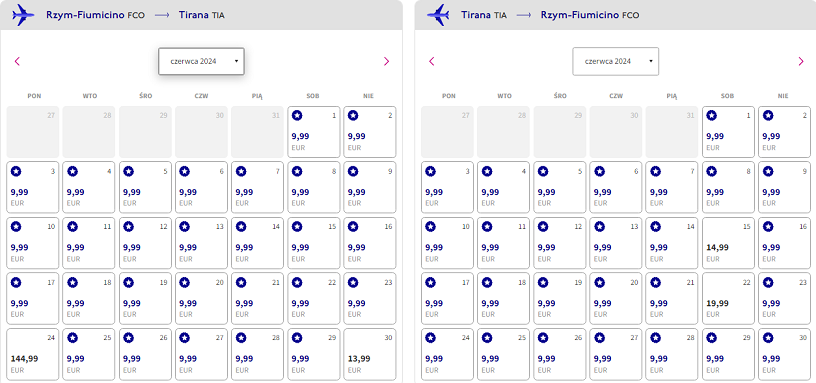
Task: Click the star badge on June 26 Rzym-Tirana
Action: click(x=129, y=338)
